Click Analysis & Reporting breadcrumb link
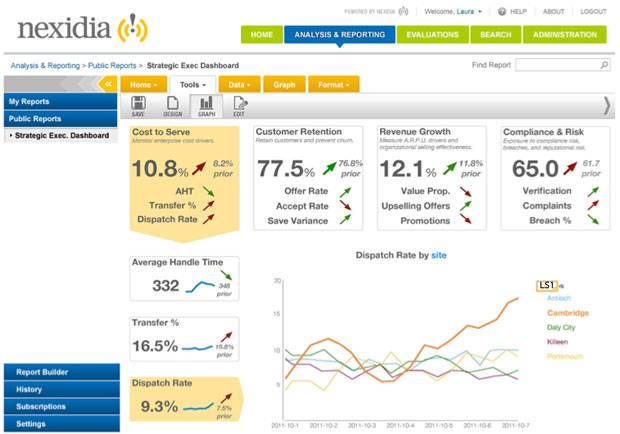 click(45, 66)
